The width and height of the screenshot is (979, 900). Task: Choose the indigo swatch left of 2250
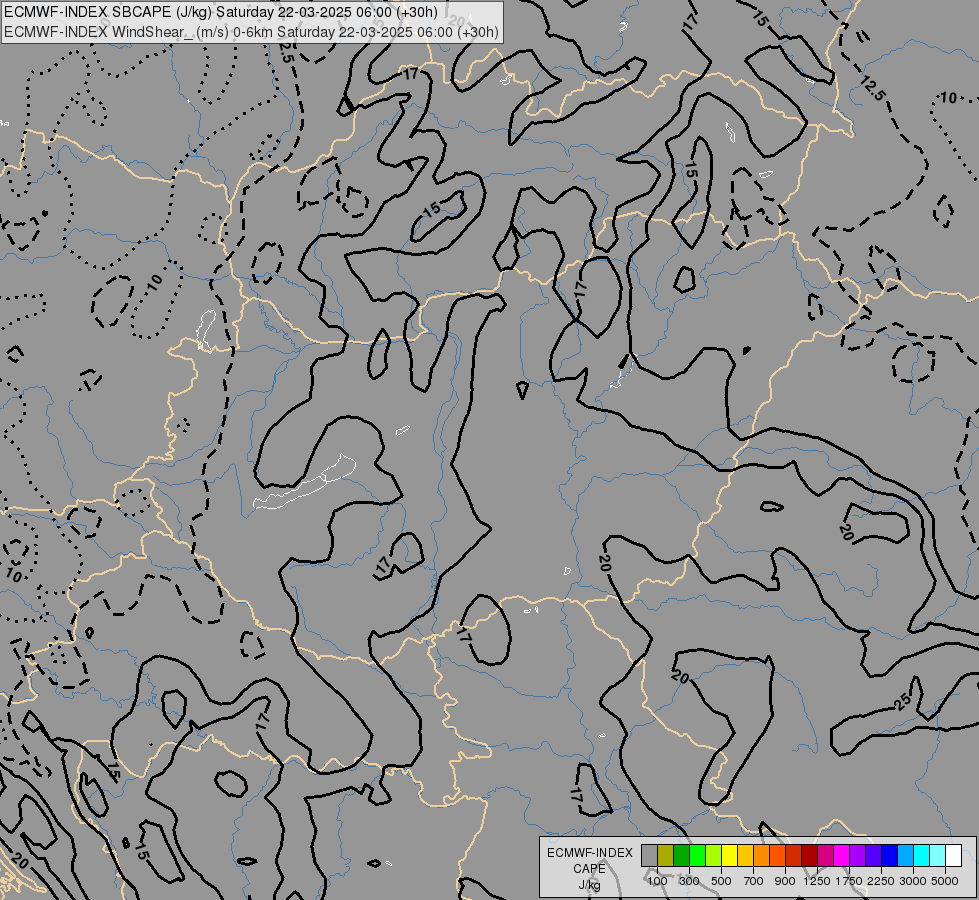pyautogui.click(x=873, y=856)
